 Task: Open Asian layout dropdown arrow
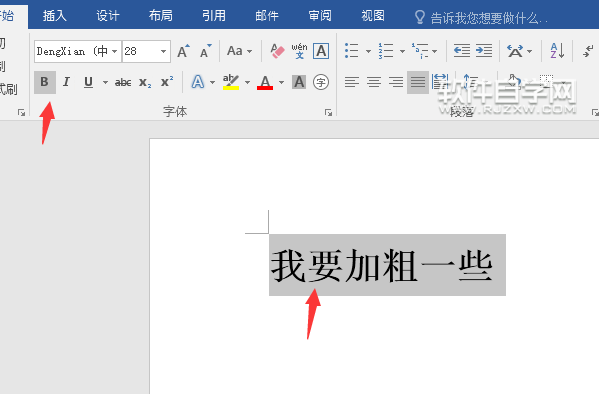pos(529,51)
